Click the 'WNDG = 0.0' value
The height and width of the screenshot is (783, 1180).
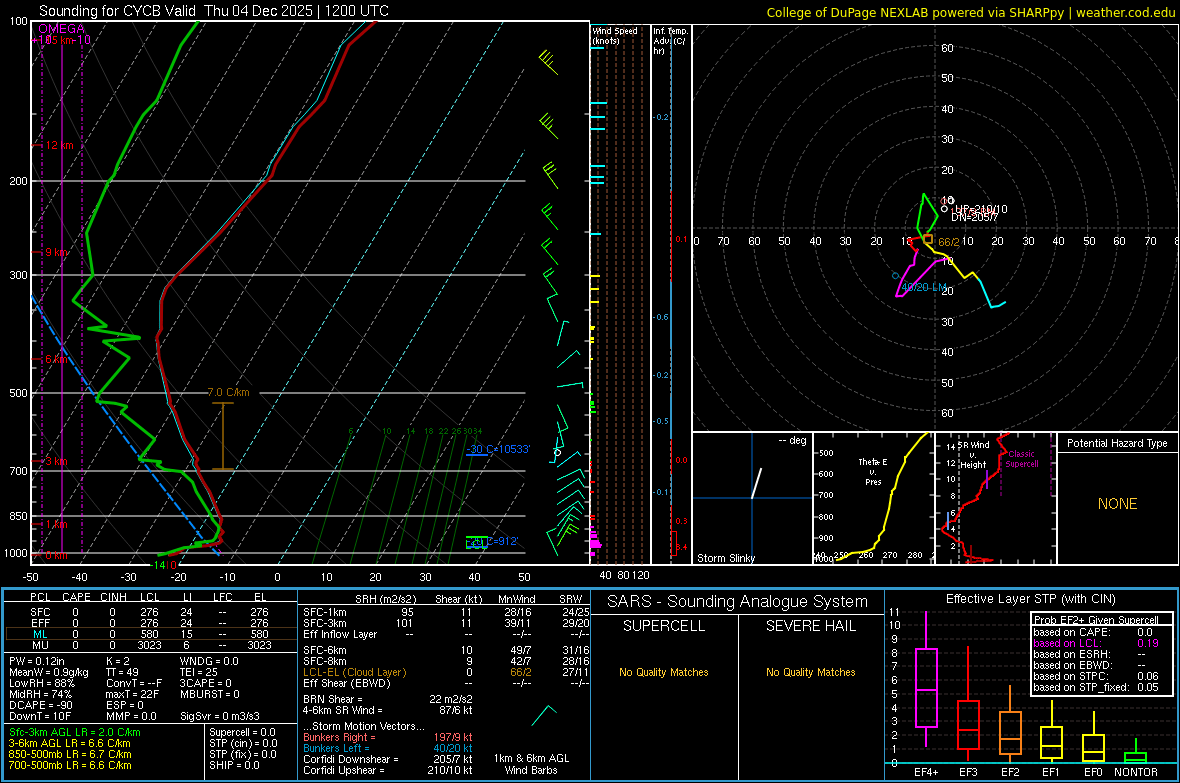pyautogui.click(x=209, y=661)
